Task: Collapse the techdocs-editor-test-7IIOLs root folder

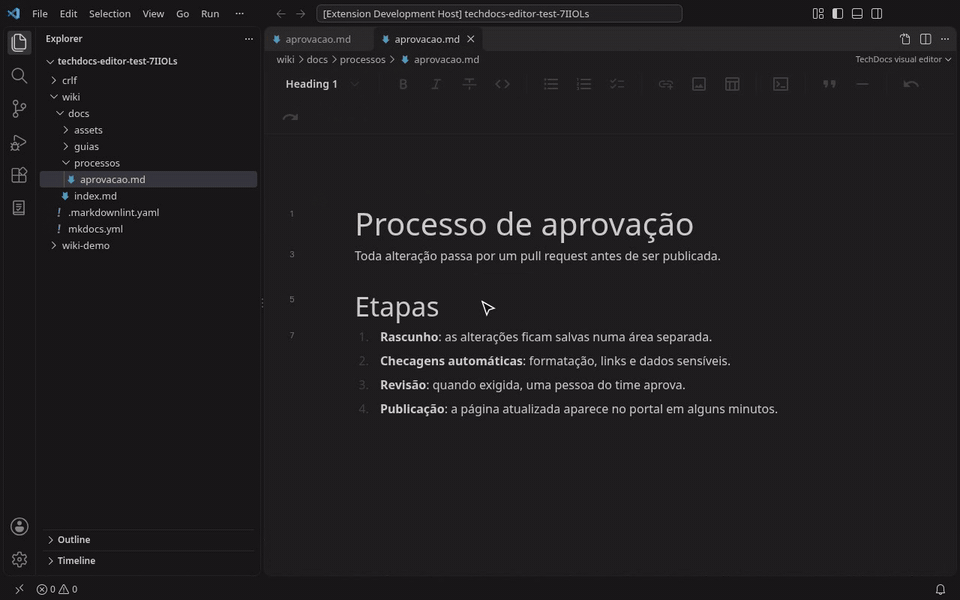Action: click(x=148, y=61)
